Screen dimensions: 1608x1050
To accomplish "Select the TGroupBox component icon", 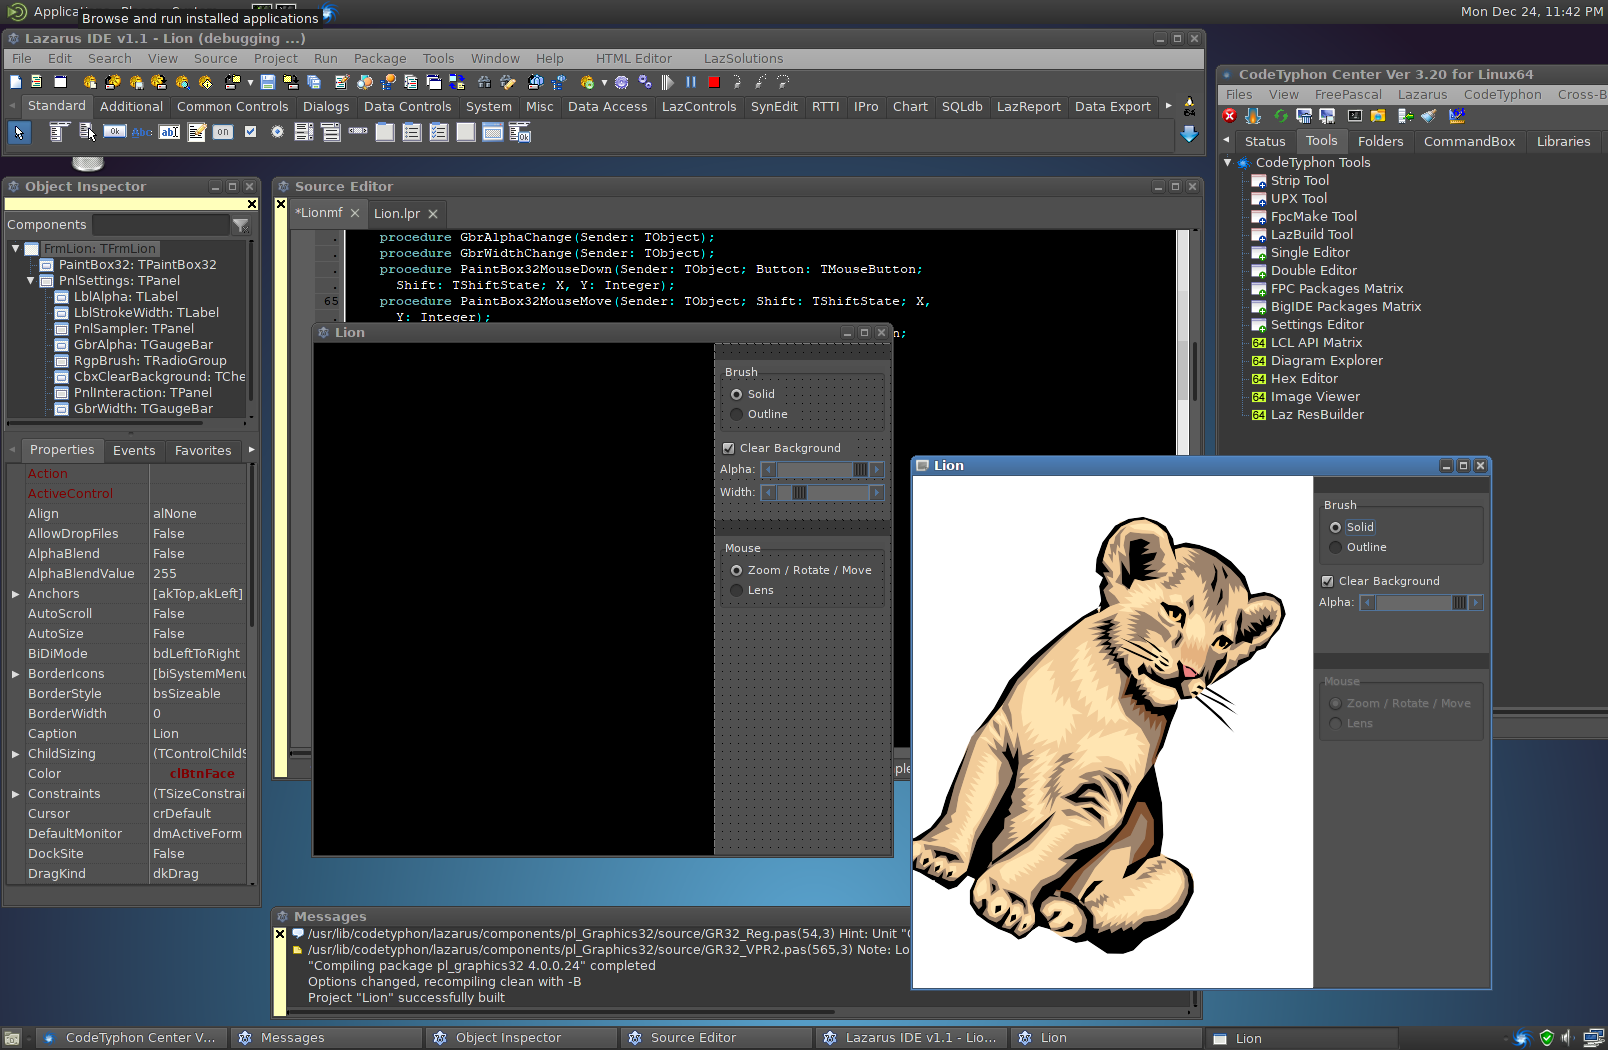I will click(x=385, y=132).
